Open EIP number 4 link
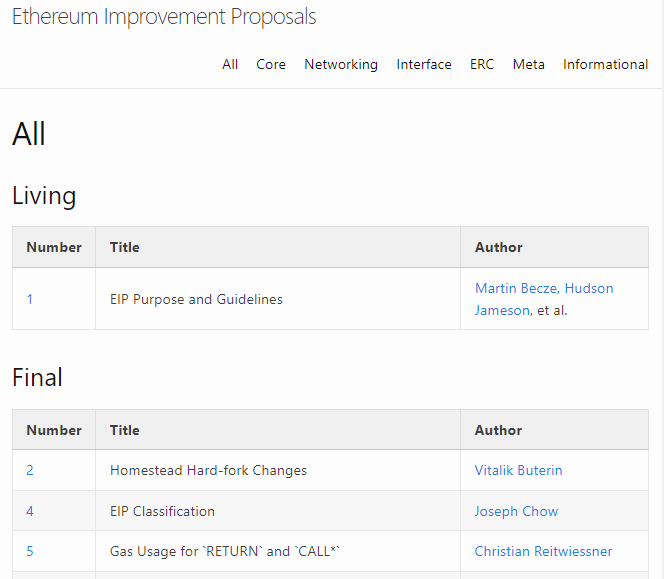664x579 pixels. pyautogui.click(x=30, y=511)
